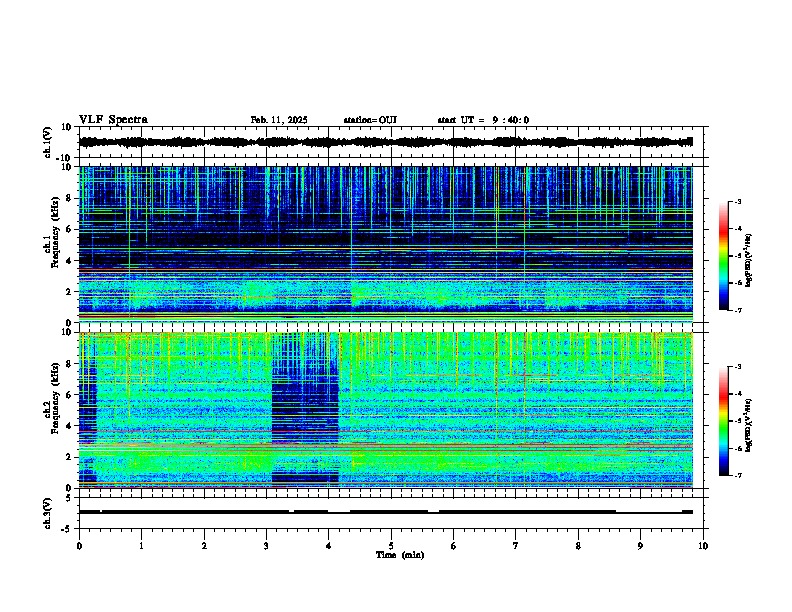
Task: Click the ch.2 spectrogram panel
Action: point(386,410)
